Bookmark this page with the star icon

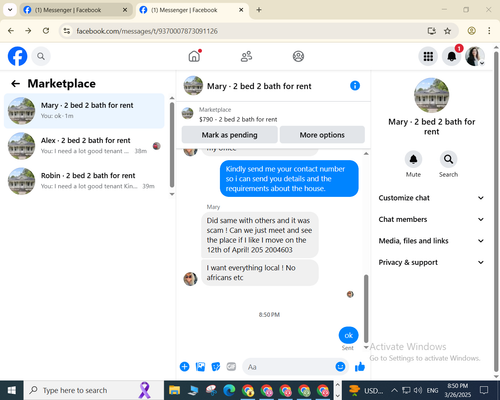pyautogui.click(x=447, y=31)
